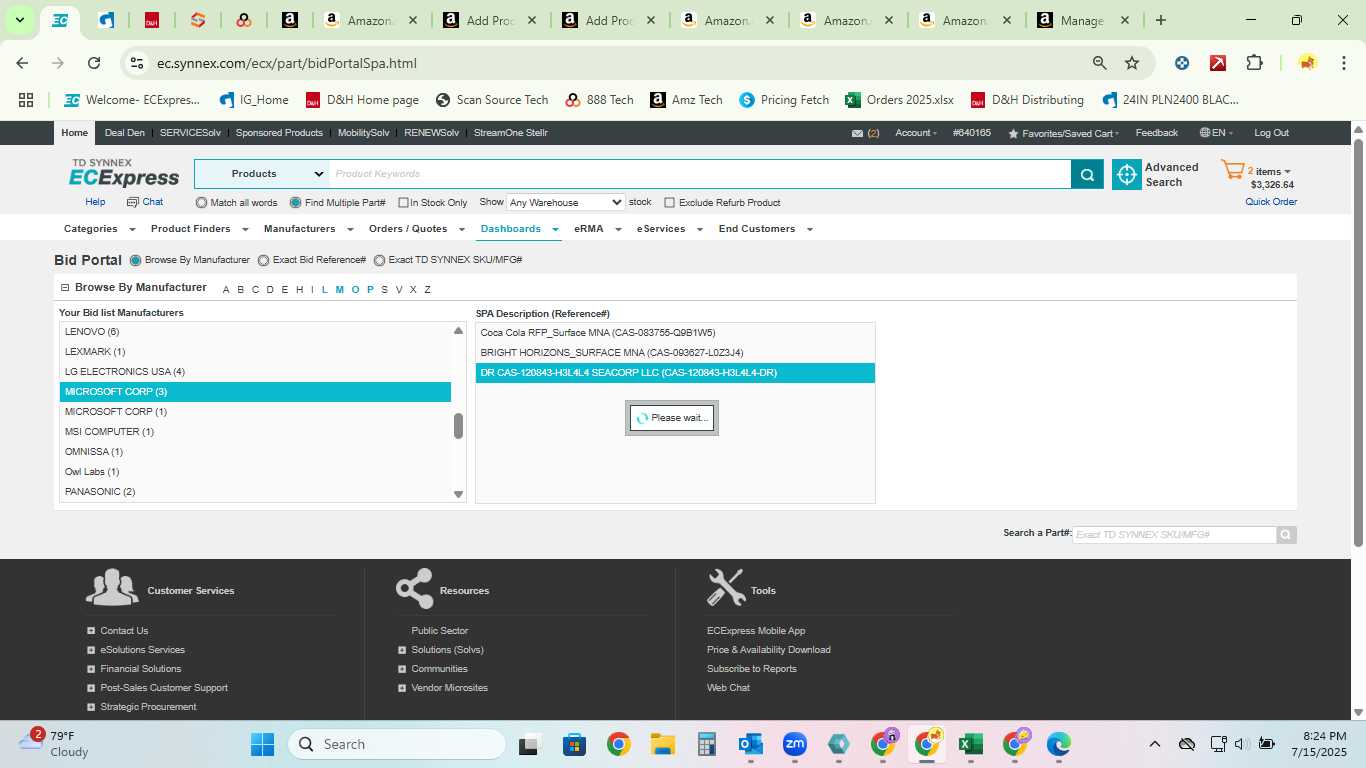This screenshot has width=1366, height=768.
Task: Expand the eSolutions Services footer item
Action: tap(91, 650)
